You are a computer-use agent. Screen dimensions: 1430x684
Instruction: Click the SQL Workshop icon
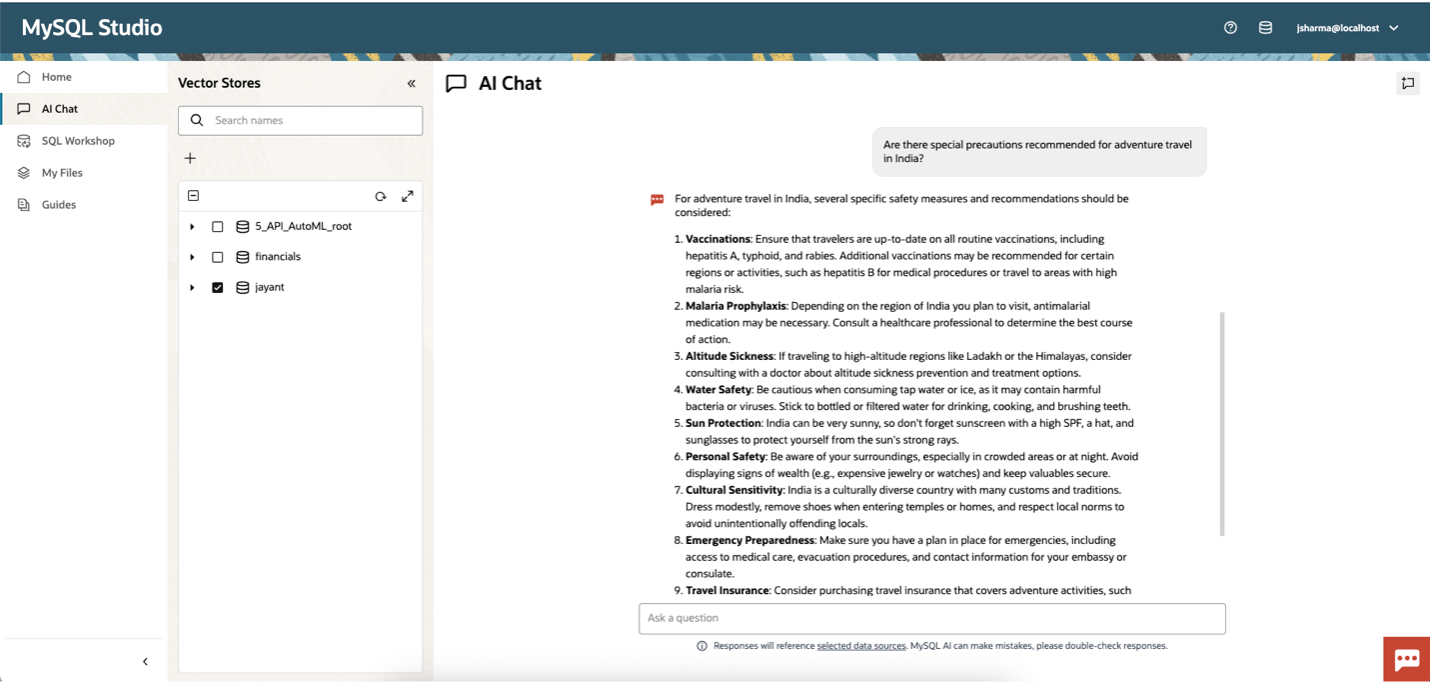point(24,141)
